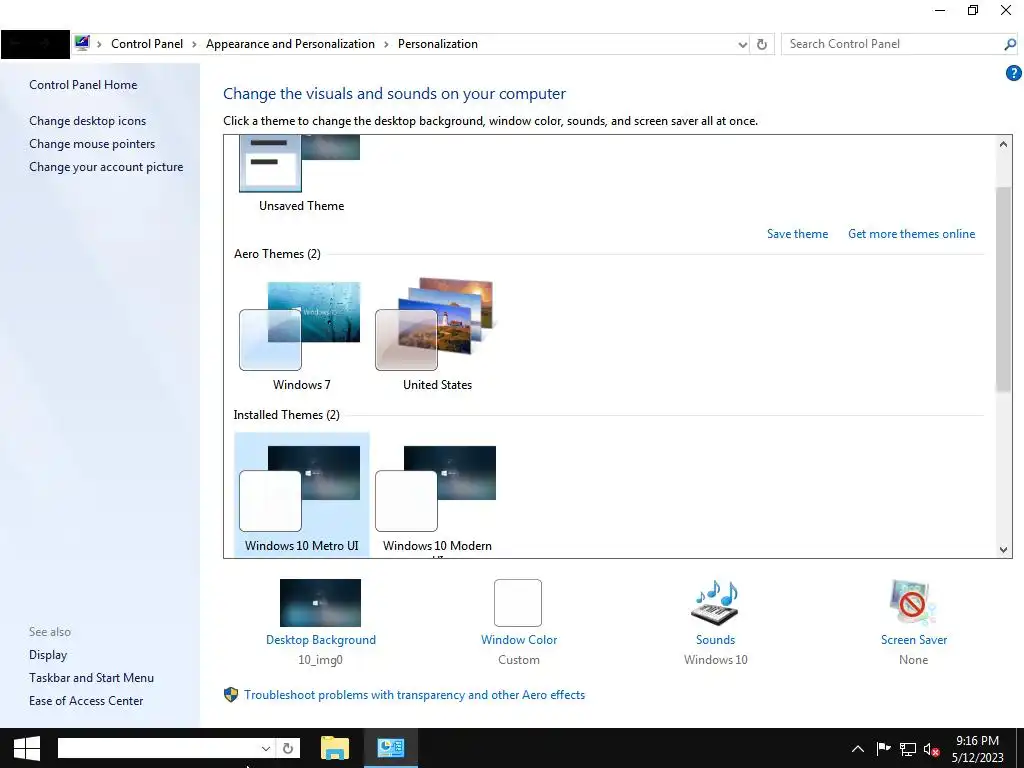Open Change your account picture link
Viewport: 1024px width, 768px height.
coord(106,167)
